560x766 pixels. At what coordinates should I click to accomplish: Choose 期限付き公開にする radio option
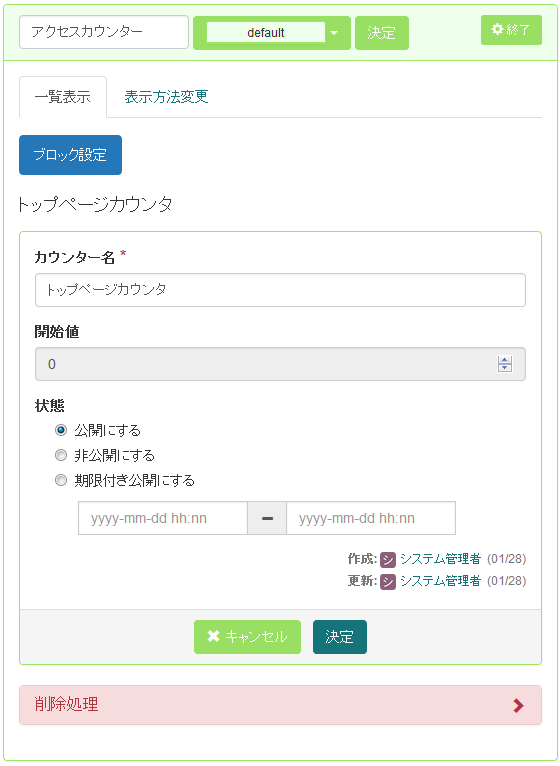61,480
